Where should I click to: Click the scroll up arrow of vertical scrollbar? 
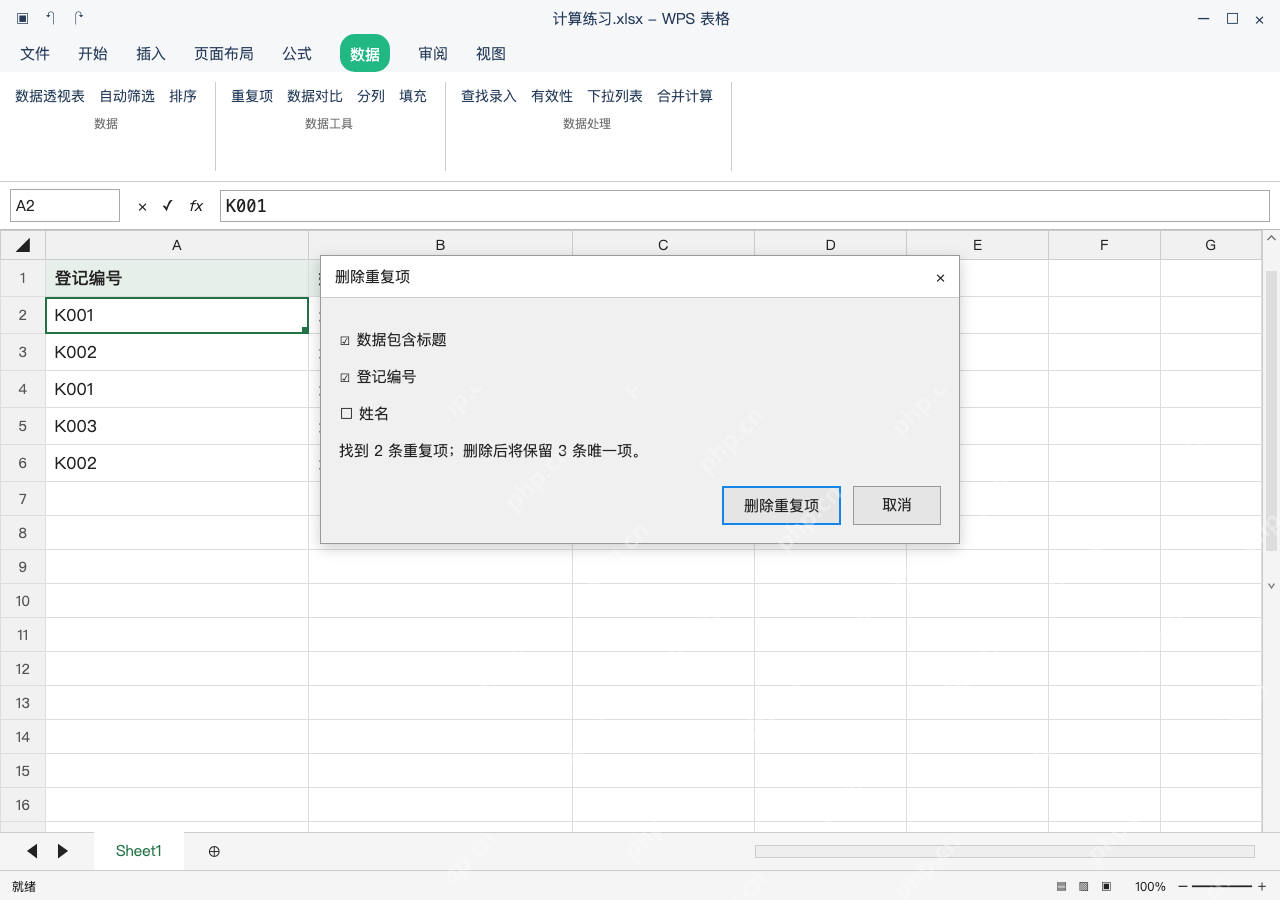(x=1271, y=238)
